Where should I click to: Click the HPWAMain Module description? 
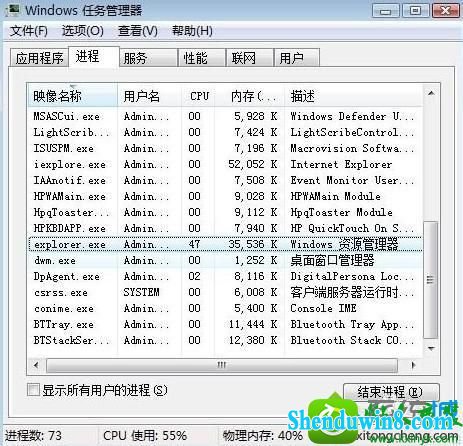pyautogui.click(x=335, y=196)
